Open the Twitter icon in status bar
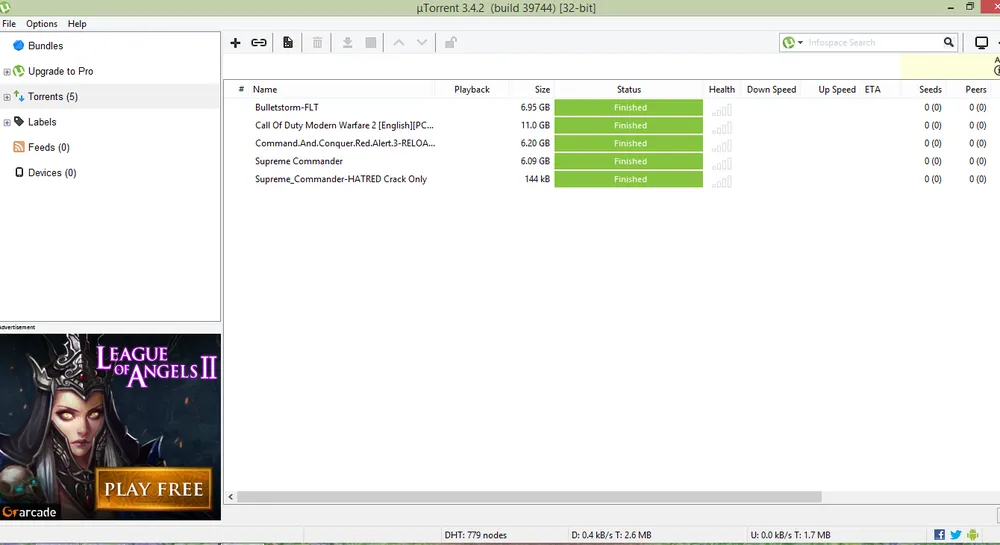 point(955,535)
